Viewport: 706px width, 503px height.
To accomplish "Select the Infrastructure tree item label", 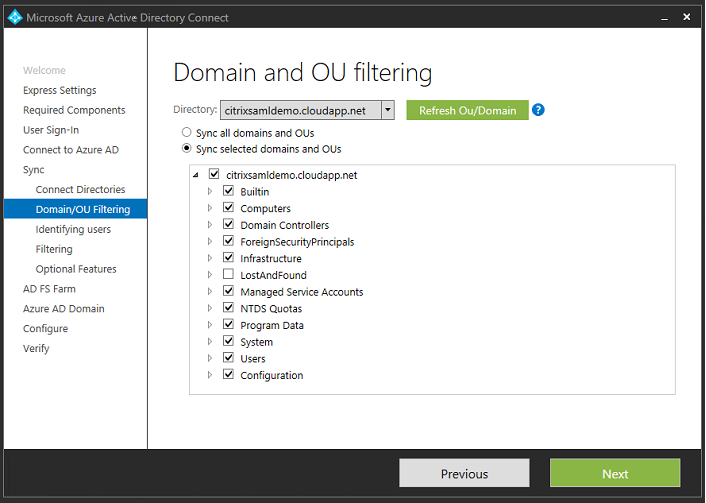I will click(x=270, y=259).
